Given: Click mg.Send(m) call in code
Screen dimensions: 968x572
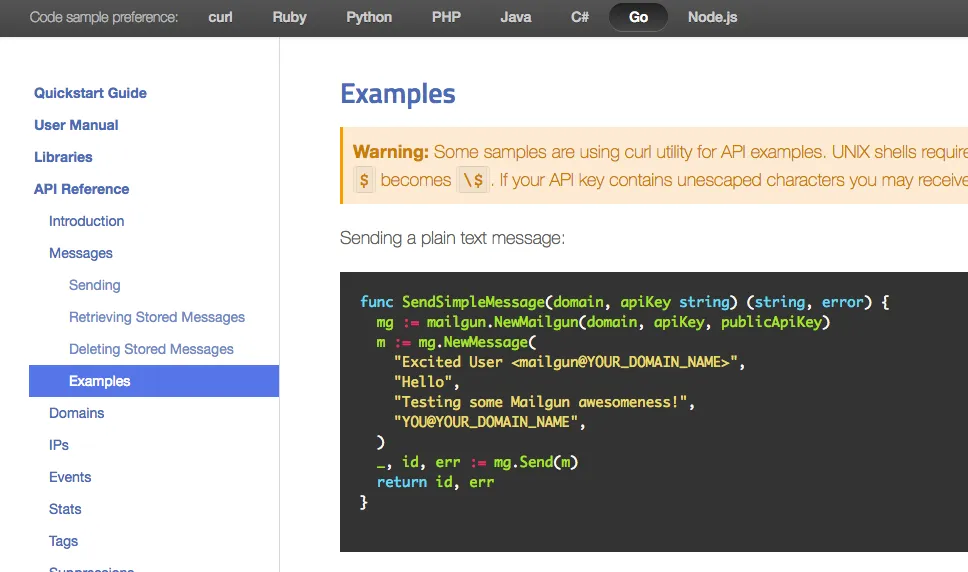Looking at the screenshot, I should point(535,462).
